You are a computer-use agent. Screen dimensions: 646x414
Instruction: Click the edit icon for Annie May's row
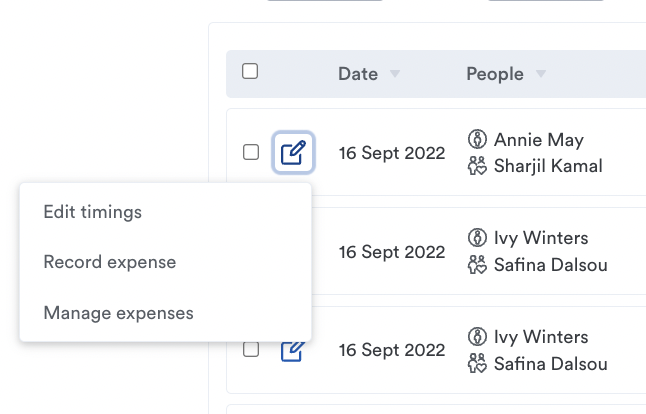pos(293,152)
